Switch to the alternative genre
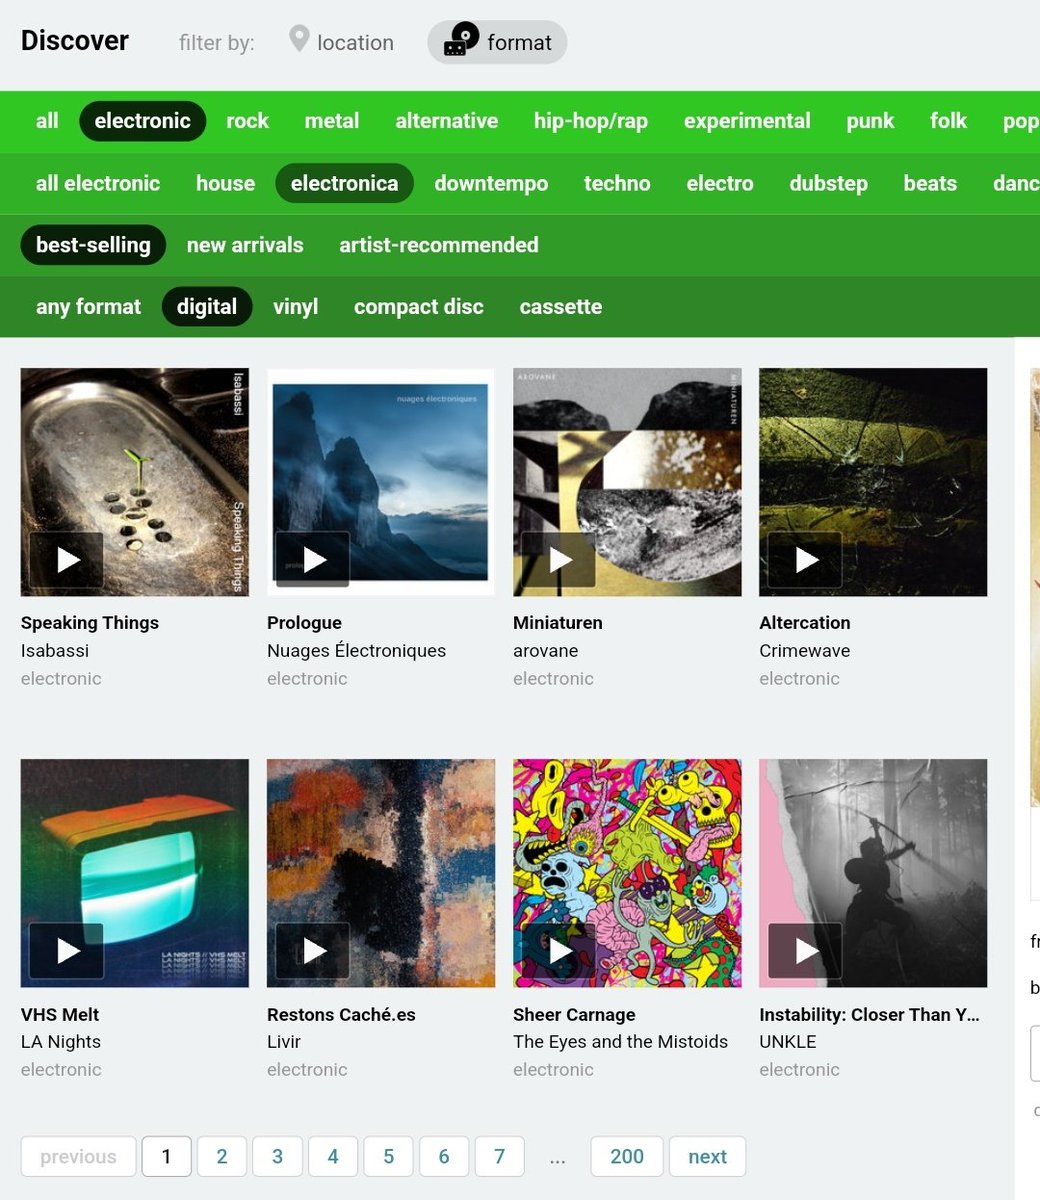1040x1200 pixels. pyautogui.click(x=446, y=121)
